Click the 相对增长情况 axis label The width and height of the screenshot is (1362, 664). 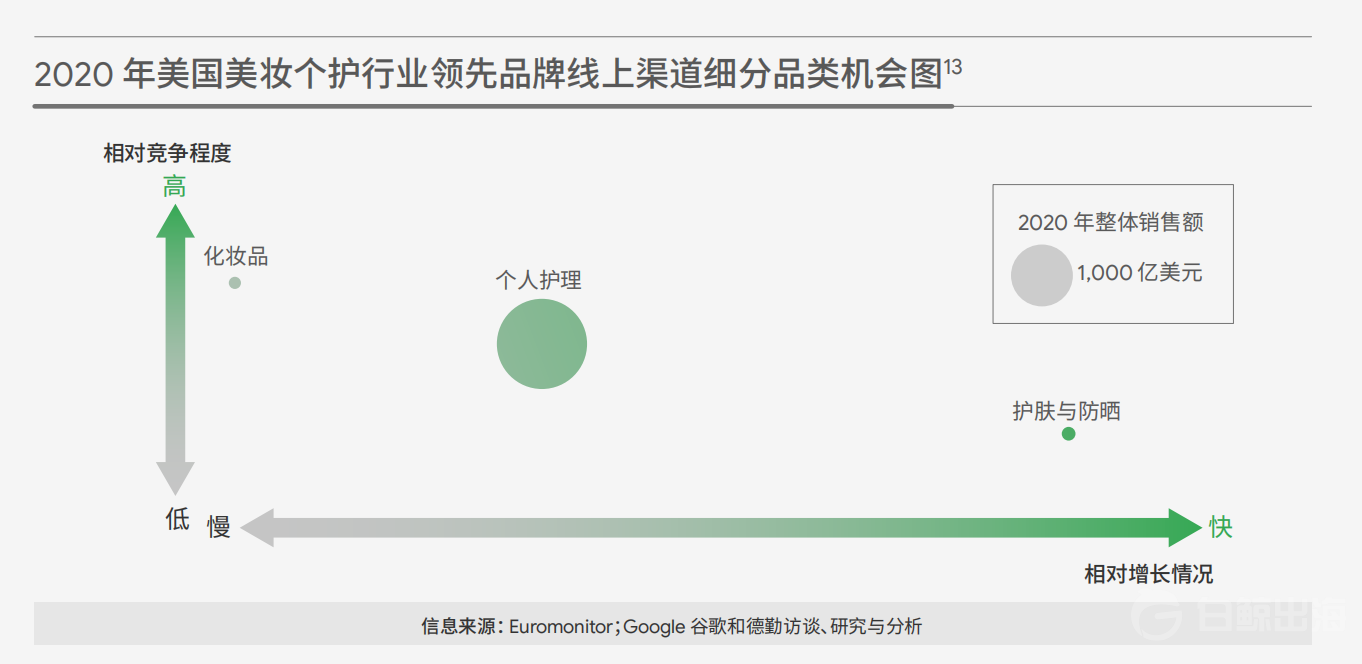click(x=1148, y=574)
